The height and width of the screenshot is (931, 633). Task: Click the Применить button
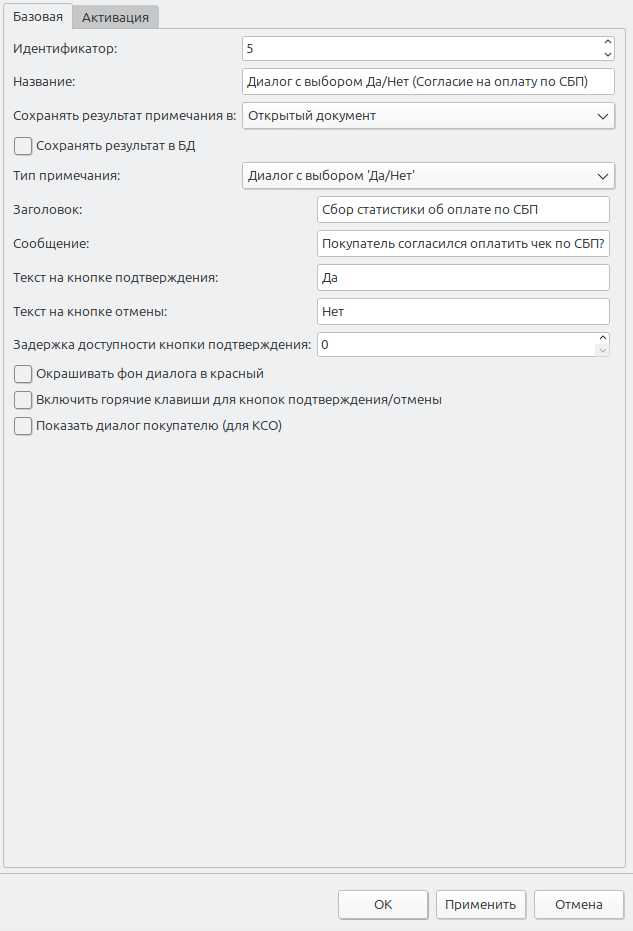[x=481, y=905]
